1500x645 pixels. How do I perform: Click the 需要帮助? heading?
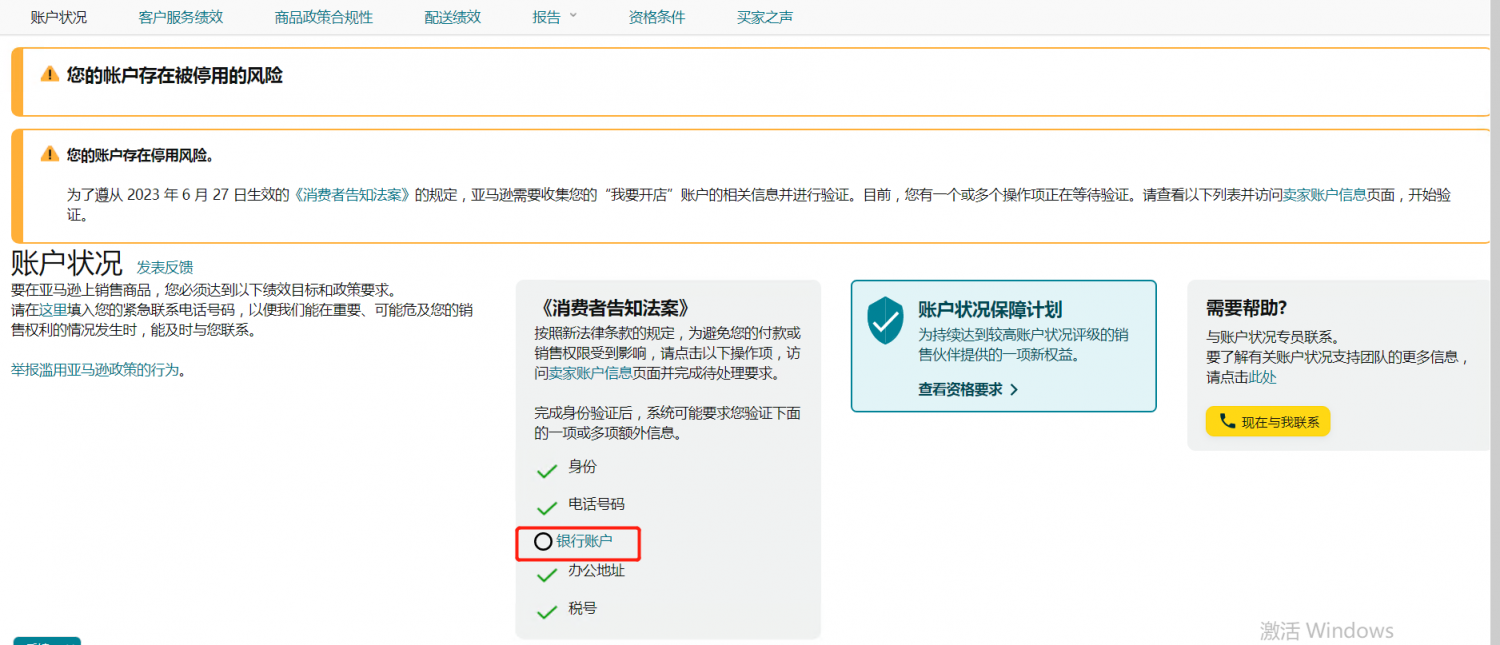point(1247,308)
